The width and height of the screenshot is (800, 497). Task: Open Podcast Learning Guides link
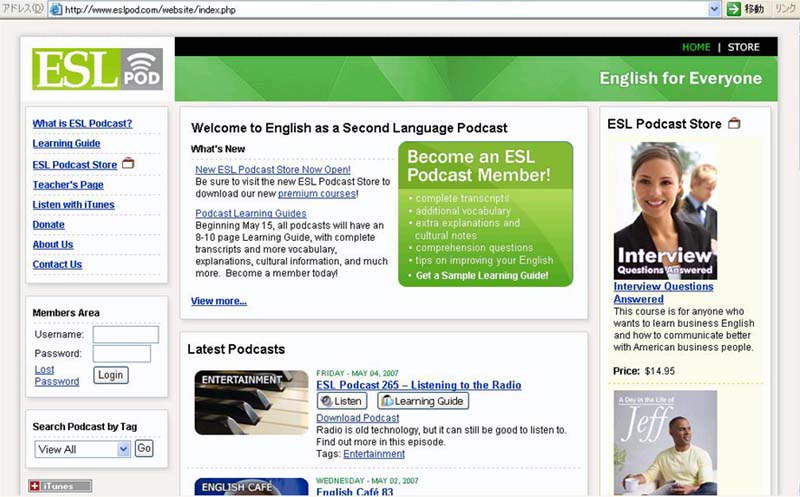[251, 213]
